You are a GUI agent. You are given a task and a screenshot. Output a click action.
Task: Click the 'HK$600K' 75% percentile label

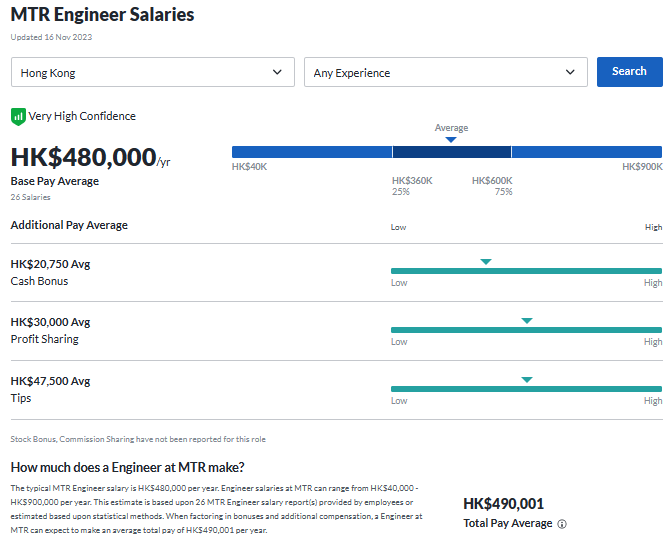click(x=492, y=181)
